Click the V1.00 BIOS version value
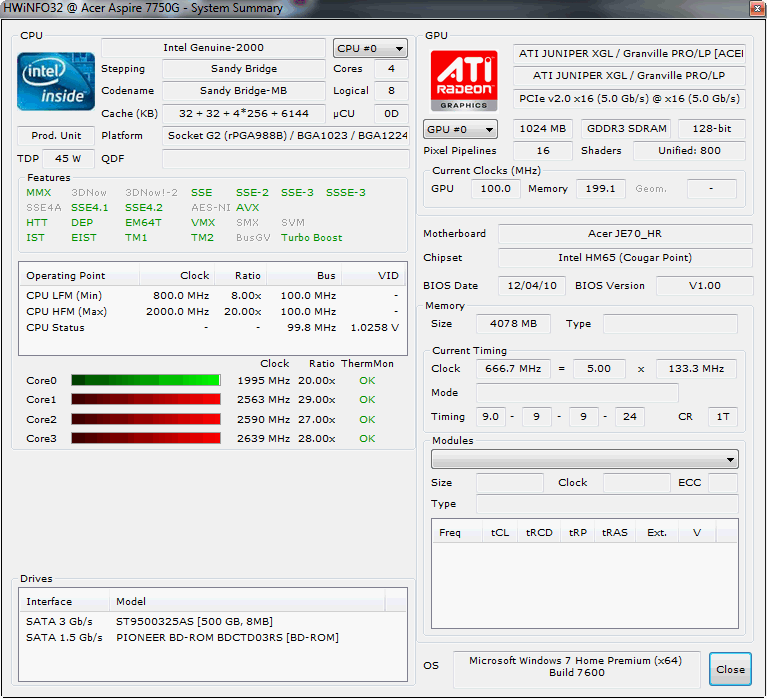 click(704, 286)
